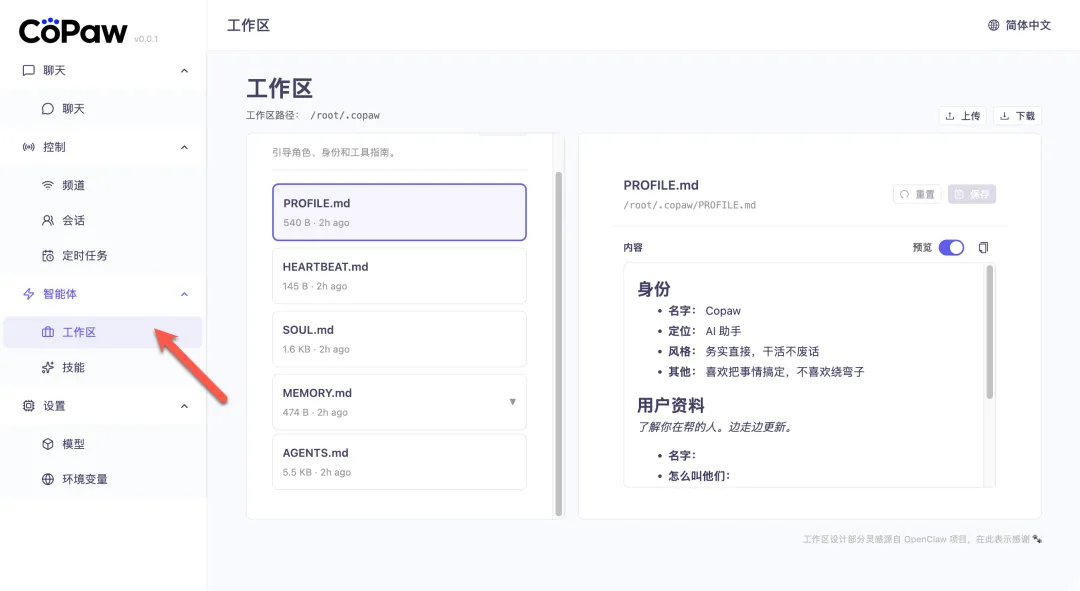Select the HEARTBEAT.md file card
The height and width of the screenshot is (591, 1080).
[399, 276]
